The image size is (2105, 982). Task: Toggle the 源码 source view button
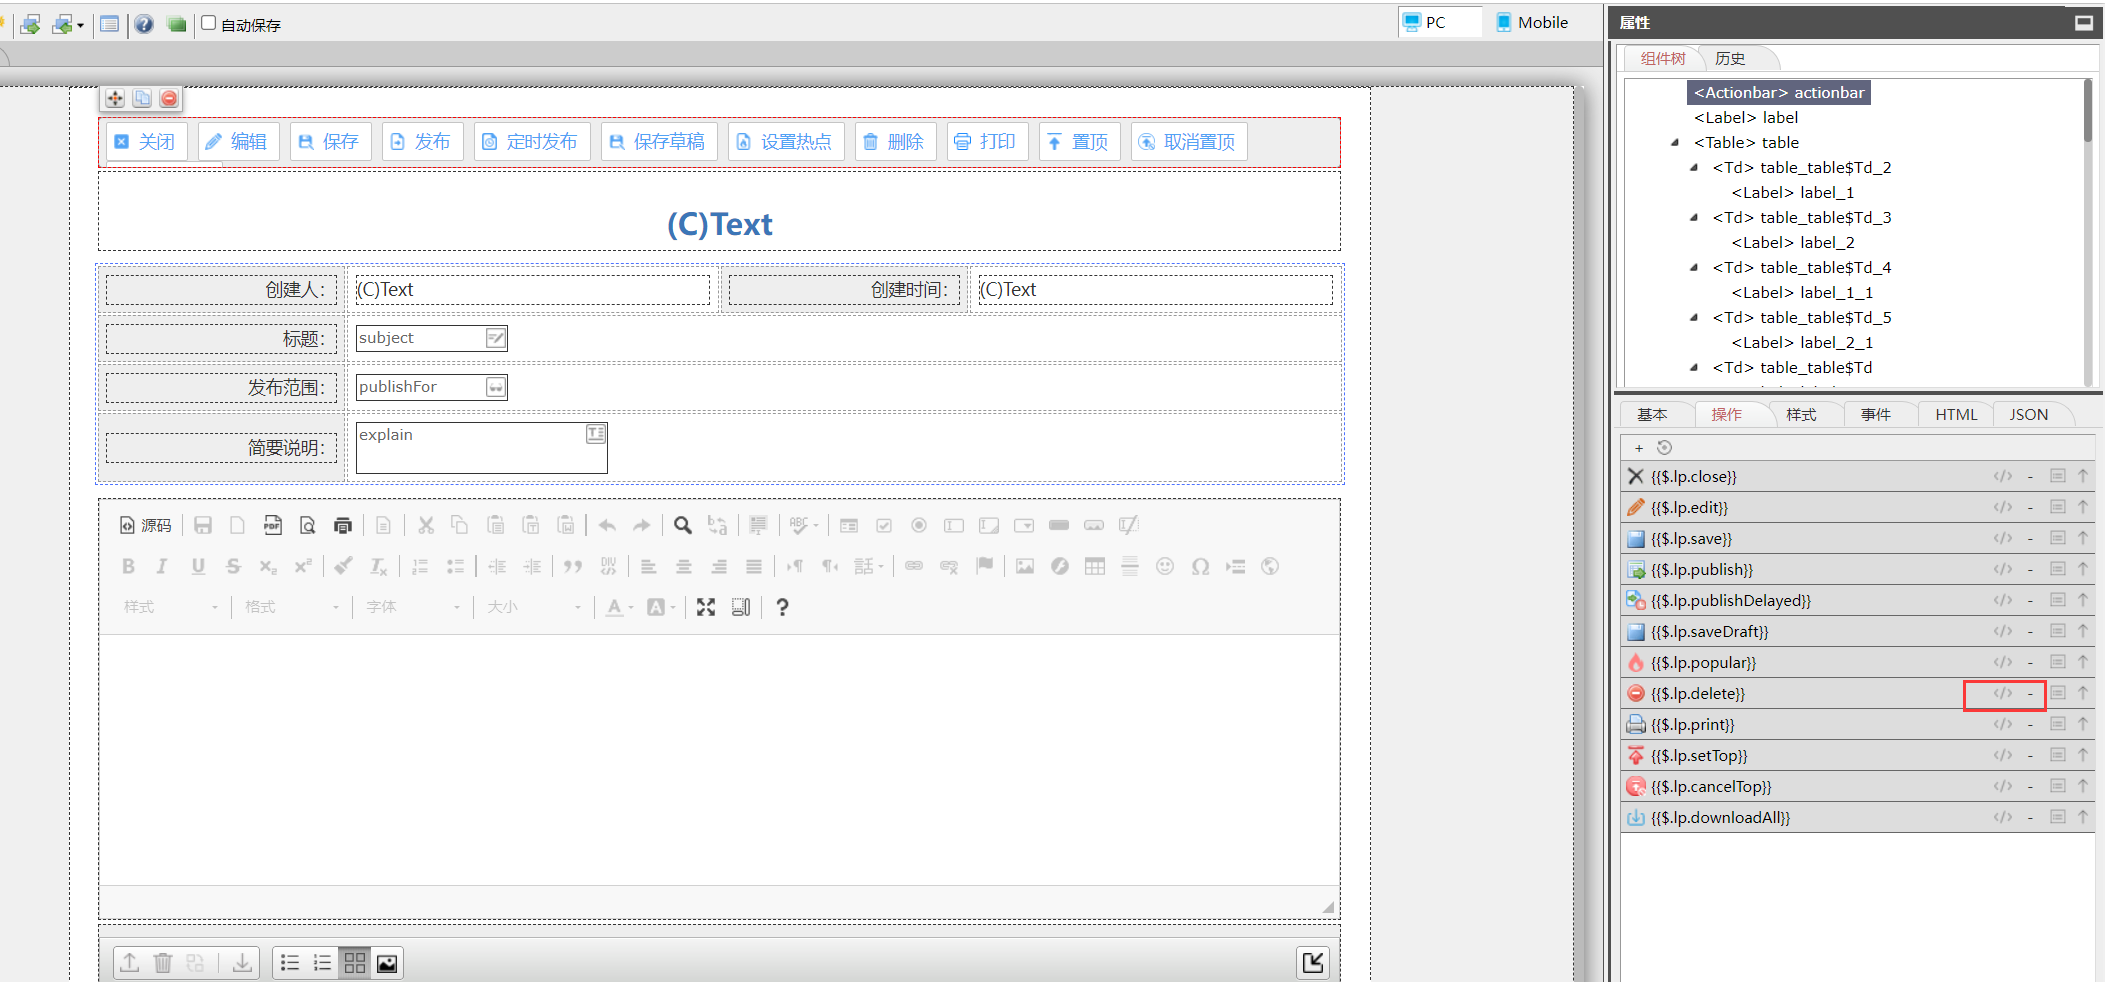click(x=146, y=525)
